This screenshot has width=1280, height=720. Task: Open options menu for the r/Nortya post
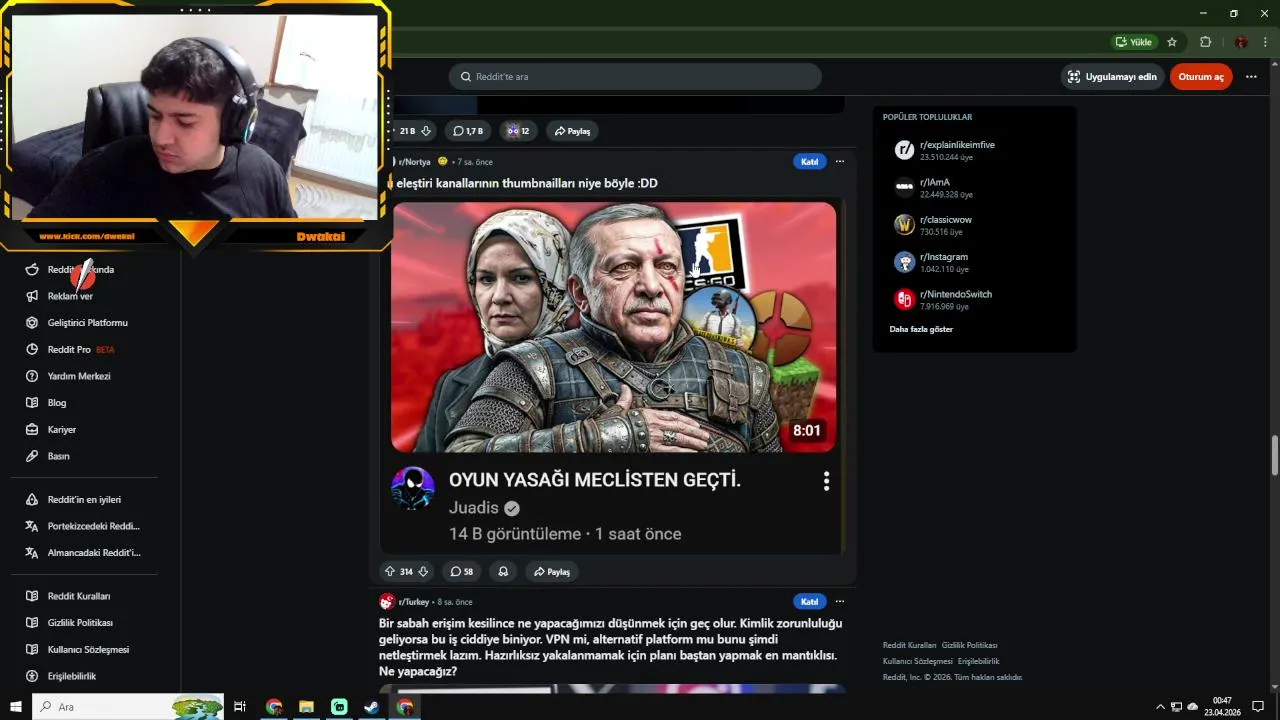pos(840,161)
